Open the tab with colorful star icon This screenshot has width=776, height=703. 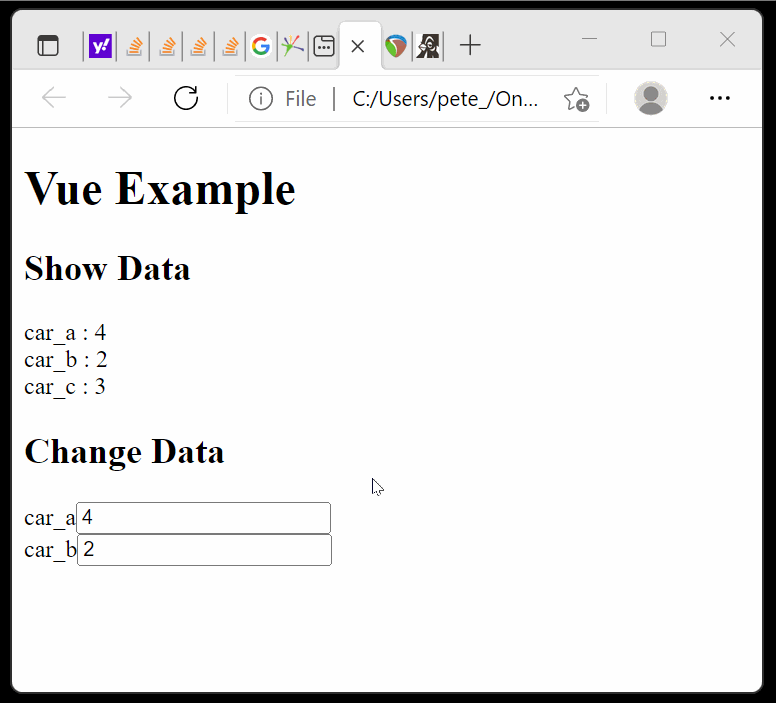pos(292,47)
